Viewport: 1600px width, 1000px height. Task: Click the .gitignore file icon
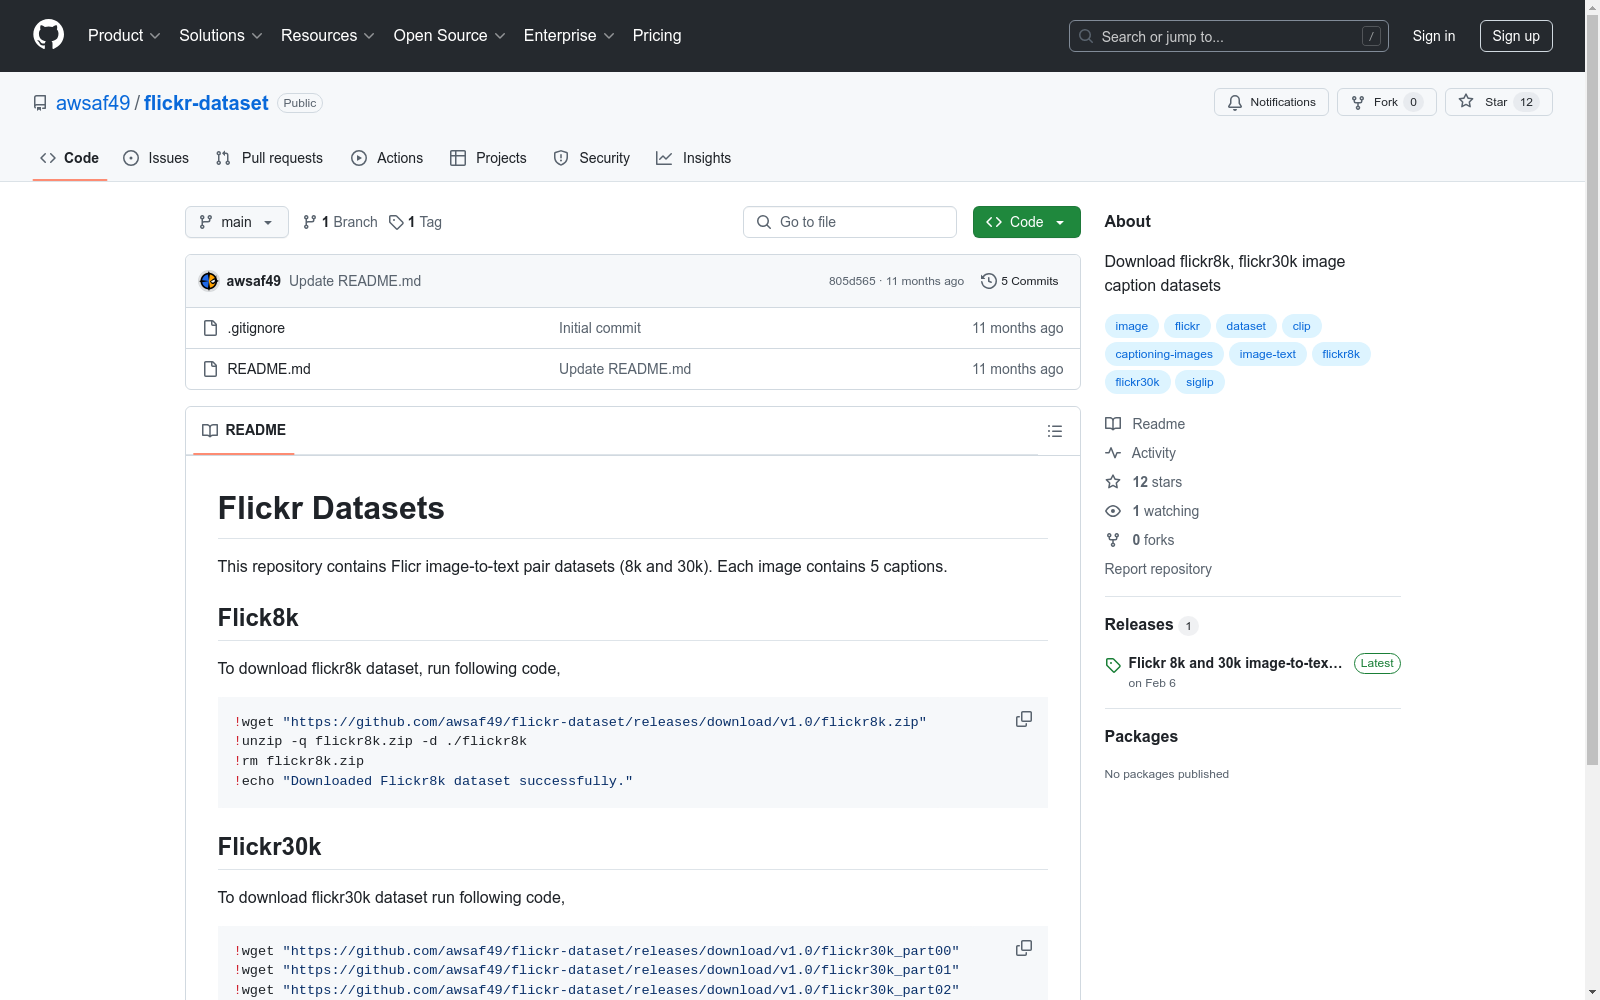[x=210, y=328]
